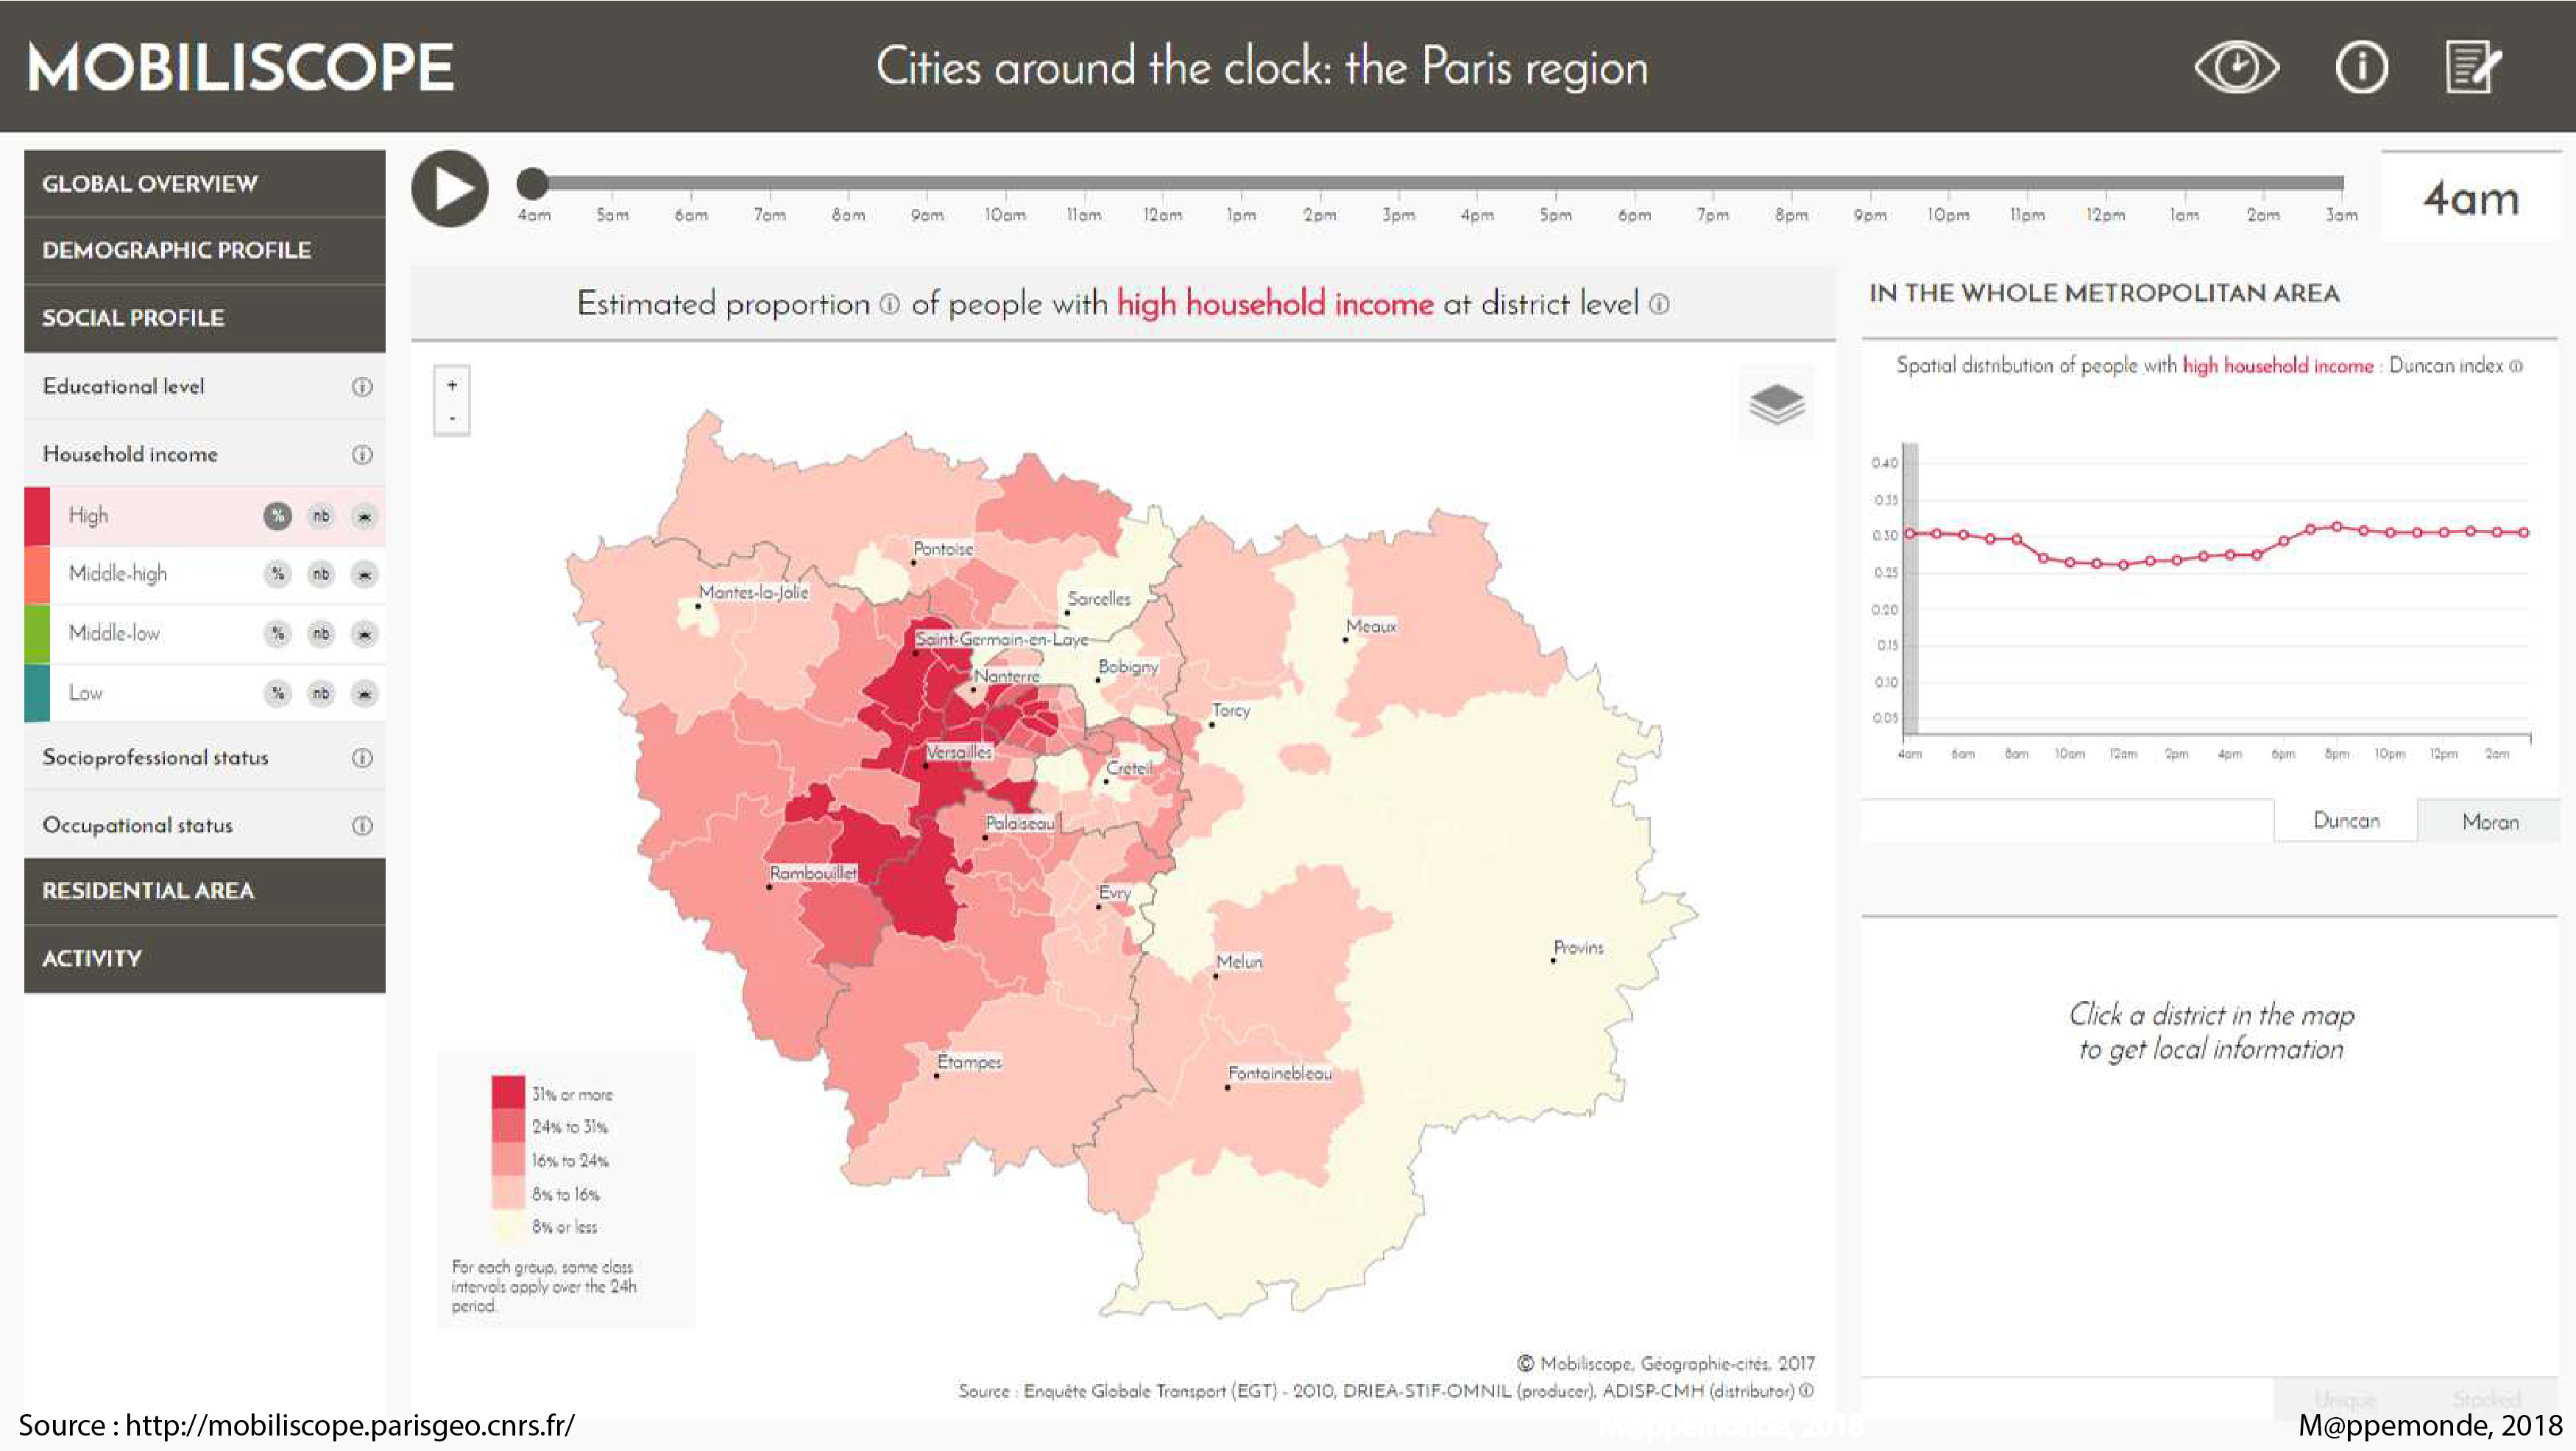Screen dimensions: 2576x1451
Task: Open the Activity menu section
Action: tap(204, 958)
